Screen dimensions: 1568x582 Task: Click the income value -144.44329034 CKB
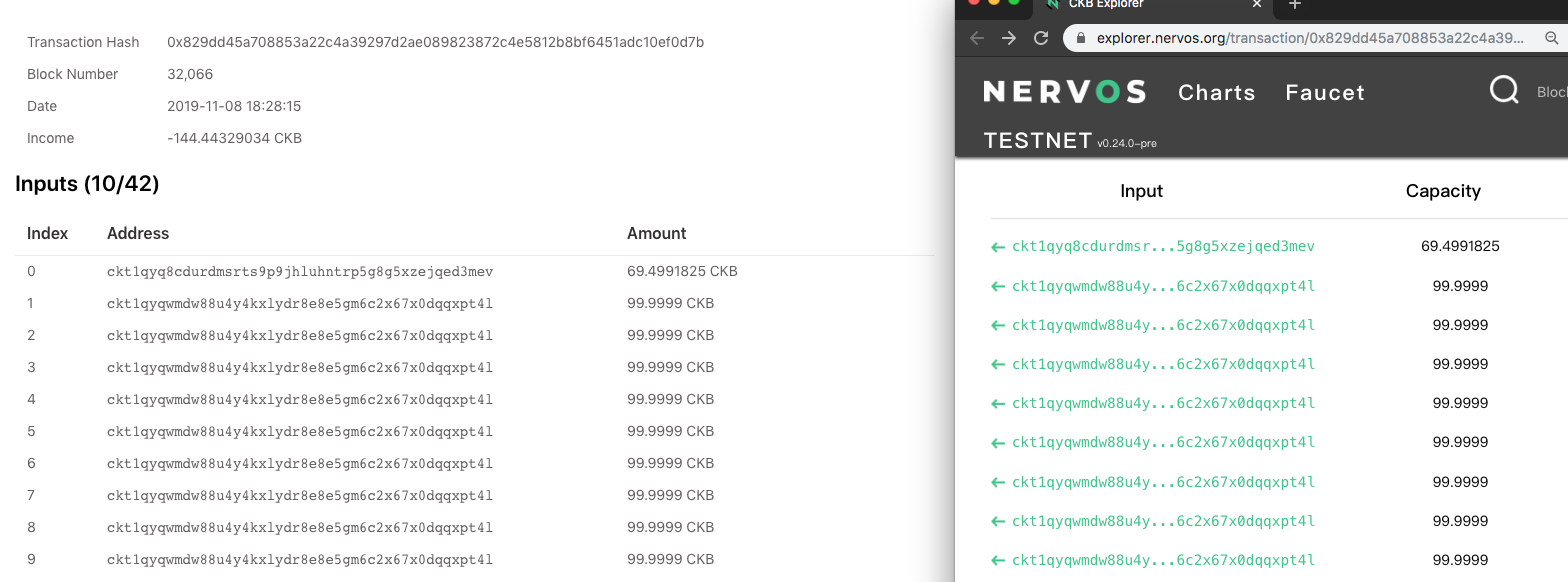(234, 138)
